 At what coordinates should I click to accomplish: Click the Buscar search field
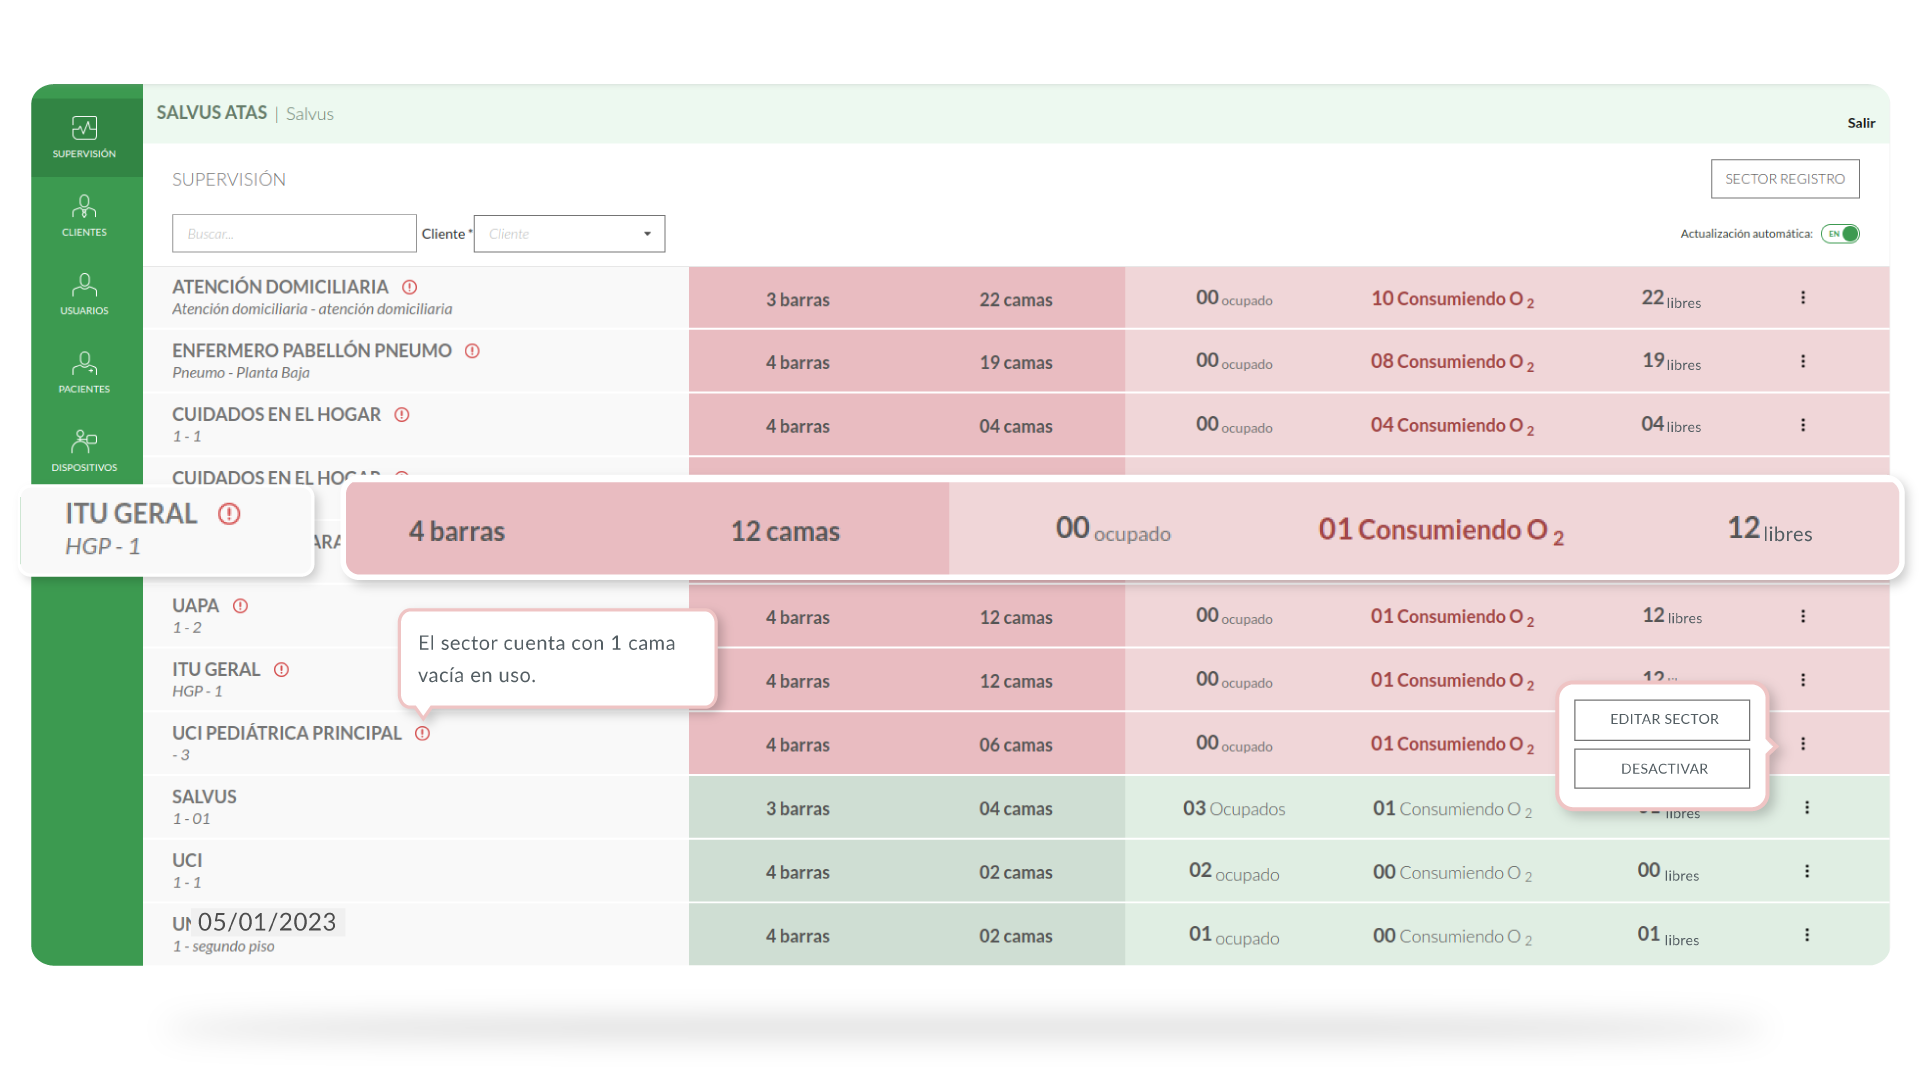294,234
